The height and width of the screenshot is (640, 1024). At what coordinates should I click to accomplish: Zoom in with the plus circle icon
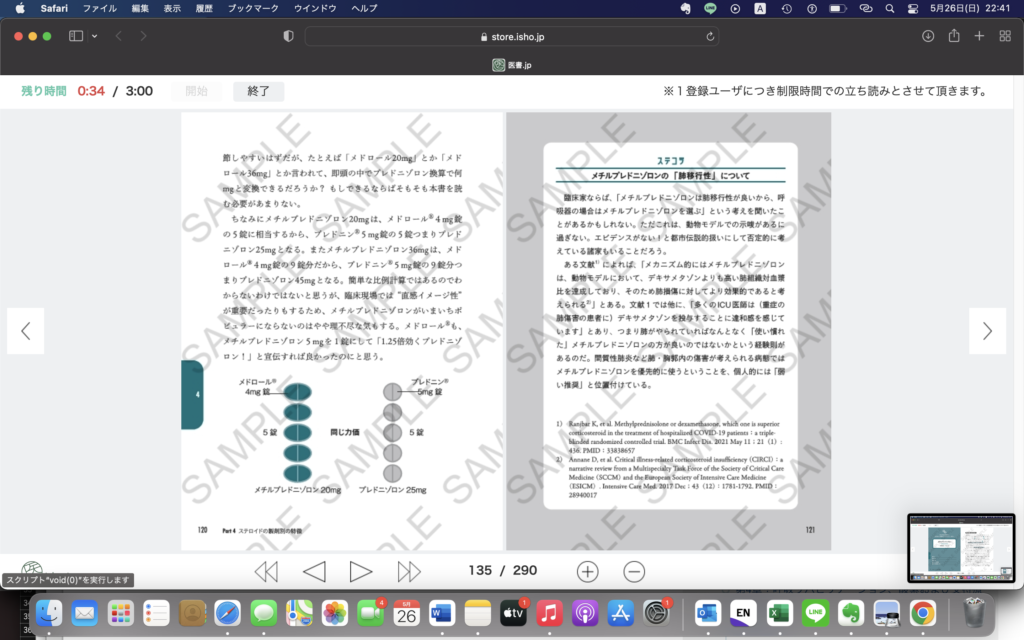(x=587, y=571)
